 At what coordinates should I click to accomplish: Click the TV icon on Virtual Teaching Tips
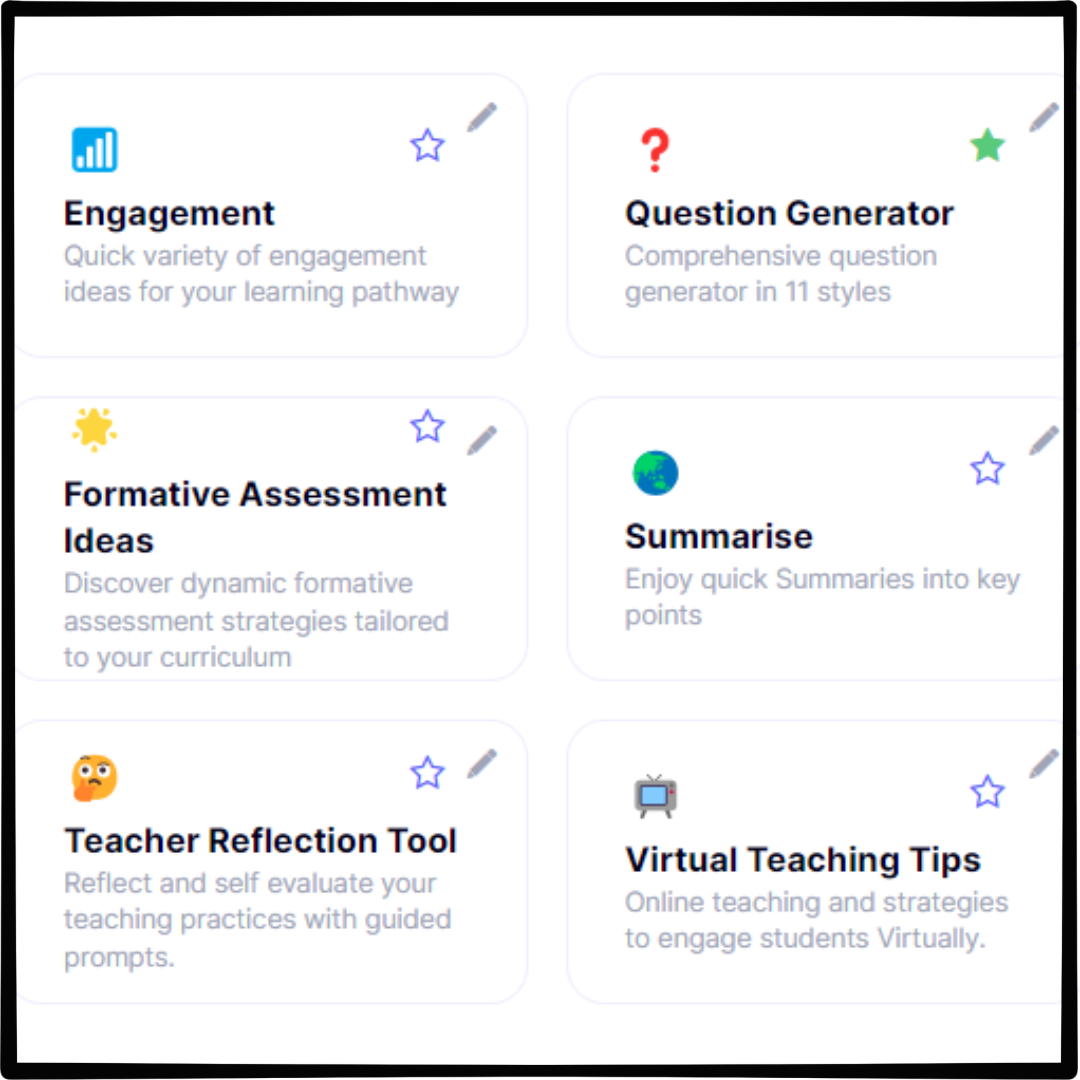pyautogui.click(x=655, y=795)
